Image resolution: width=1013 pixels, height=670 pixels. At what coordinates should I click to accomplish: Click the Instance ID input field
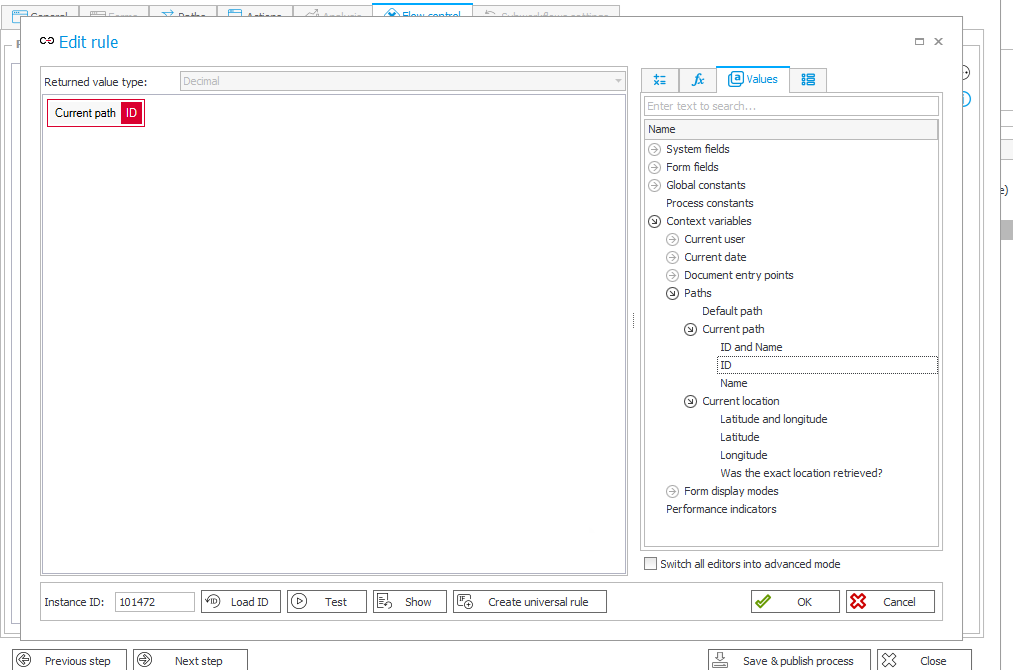[154, 602]
